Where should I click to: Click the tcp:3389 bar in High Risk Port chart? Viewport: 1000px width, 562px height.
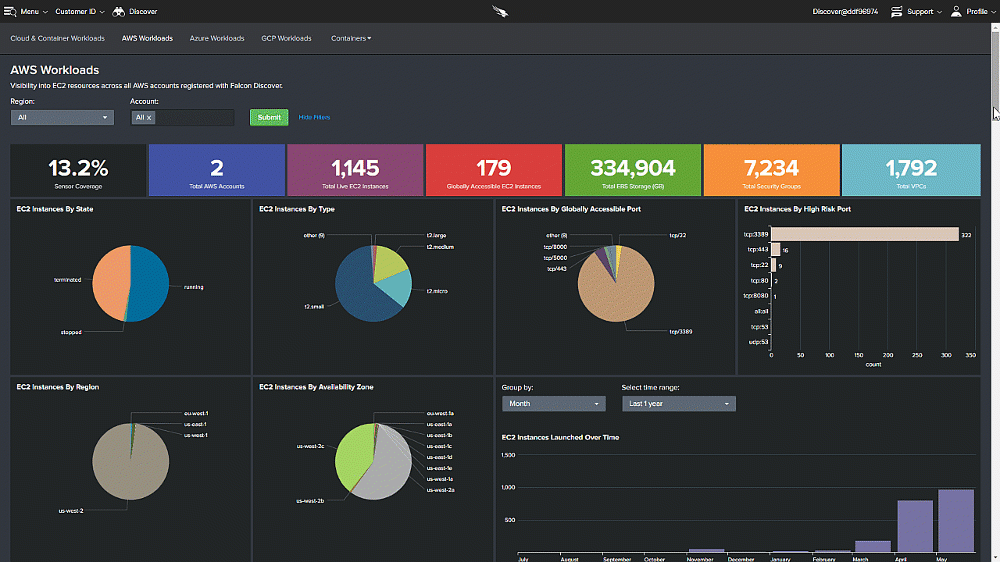[x=864, y=235]
